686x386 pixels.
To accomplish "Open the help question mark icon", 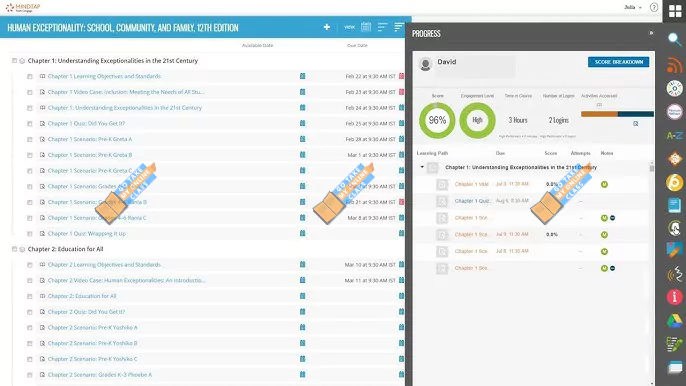I will (654, 7).
